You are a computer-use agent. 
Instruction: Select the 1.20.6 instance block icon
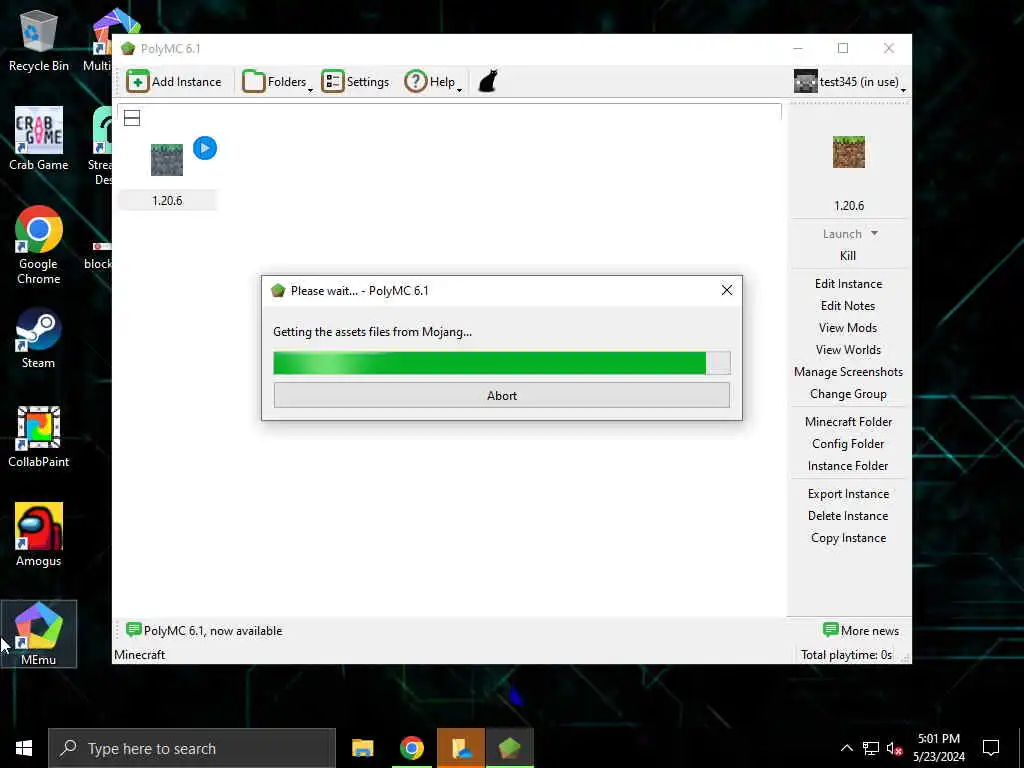[x=167, y=160]
